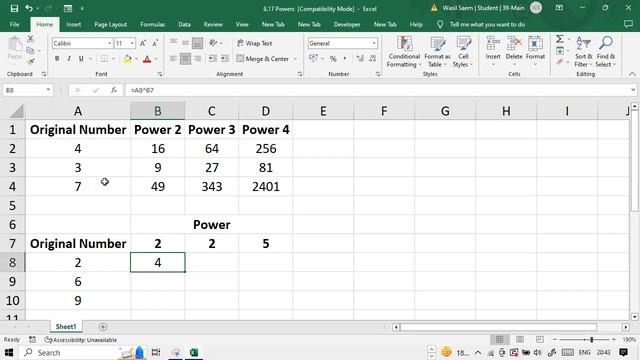
Task: Open the font size dropdown
Action: (x=132, y=43)
